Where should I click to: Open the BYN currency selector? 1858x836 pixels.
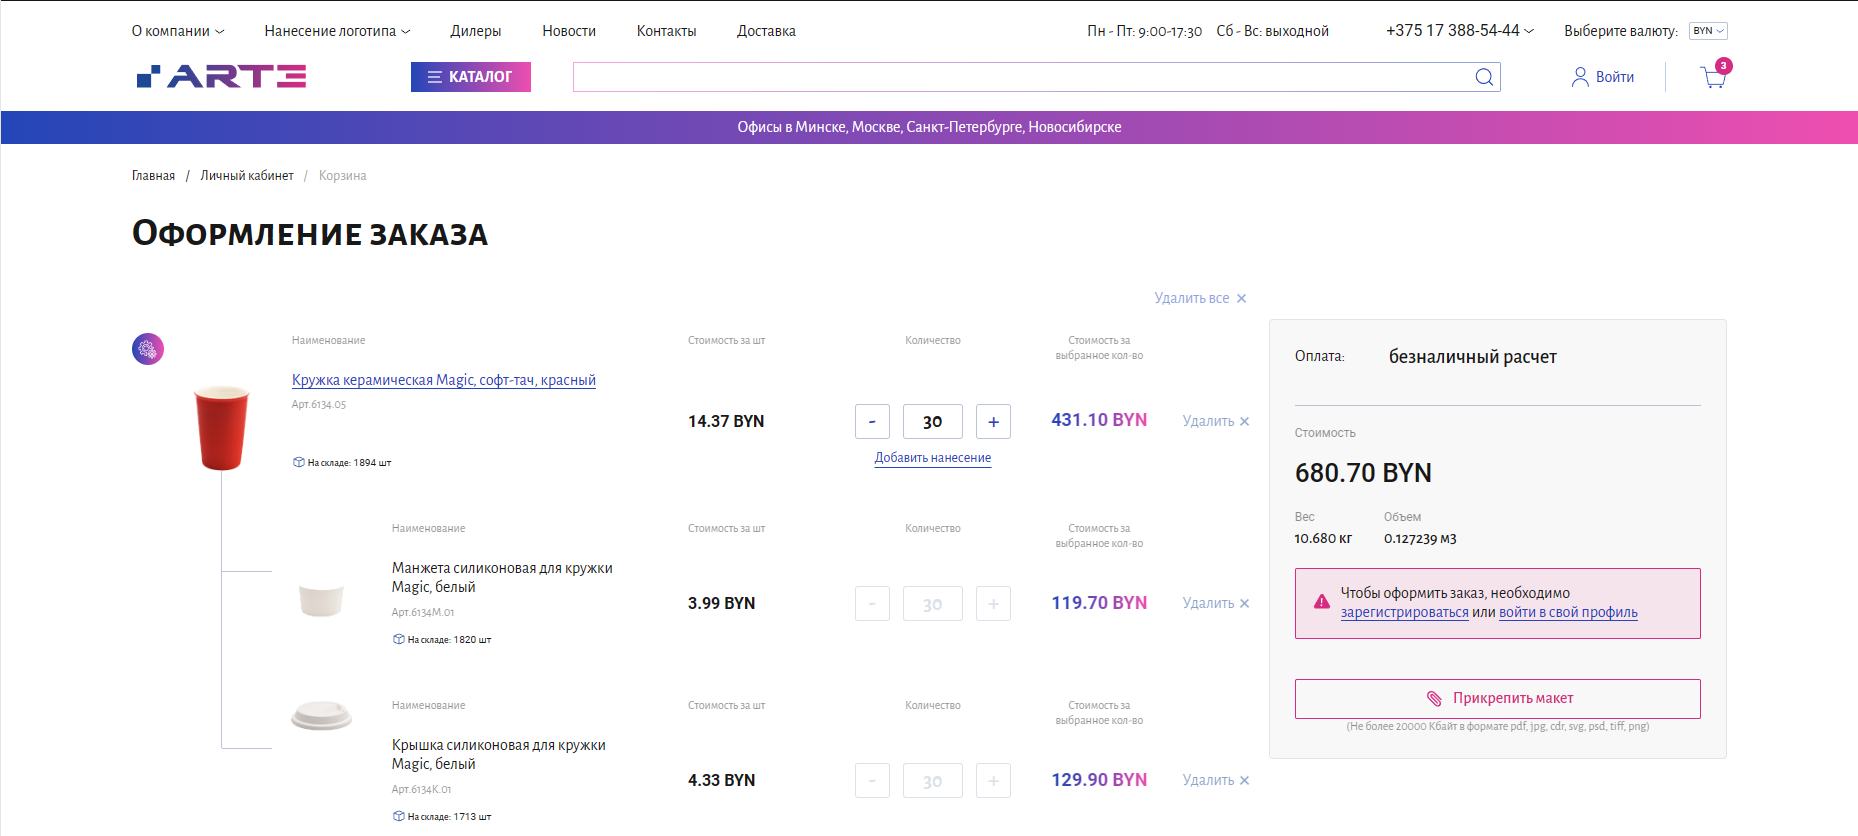point(1708,31)
